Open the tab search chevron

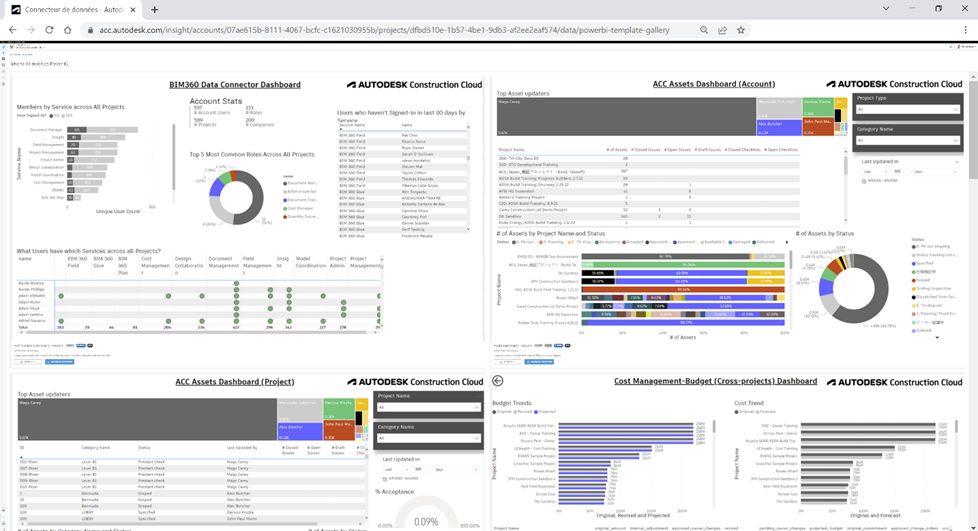click(x=886, y=9)
